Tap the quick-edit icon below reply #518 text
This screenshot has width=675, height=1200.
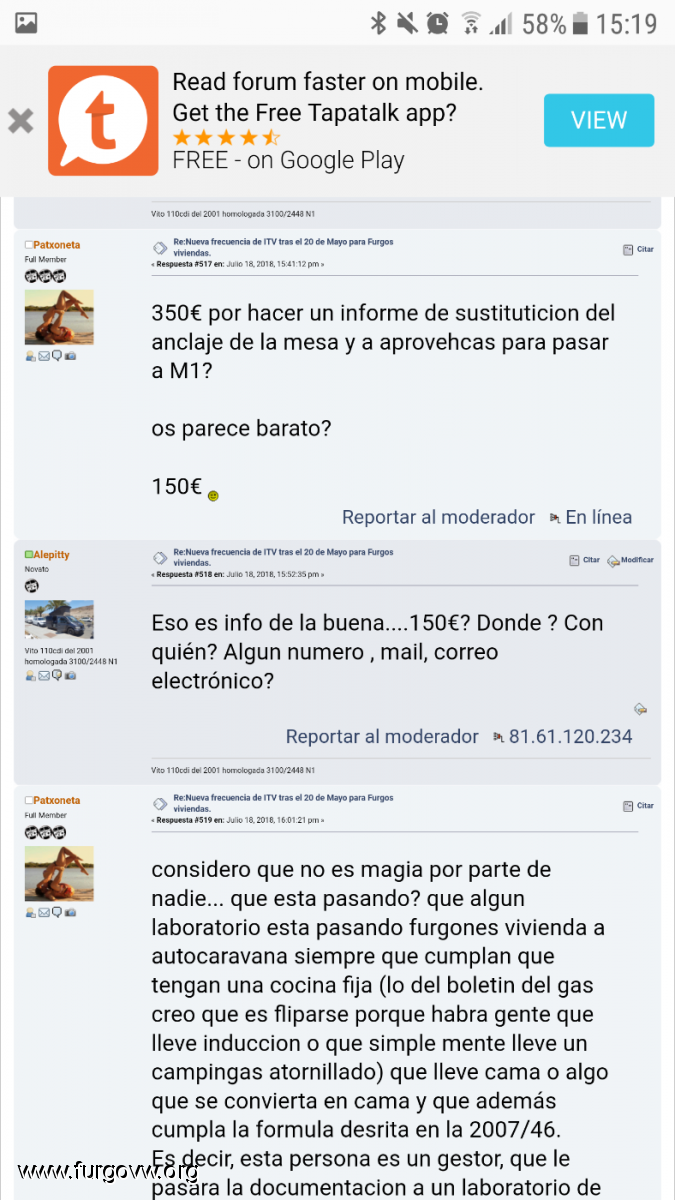pos(640,709)
